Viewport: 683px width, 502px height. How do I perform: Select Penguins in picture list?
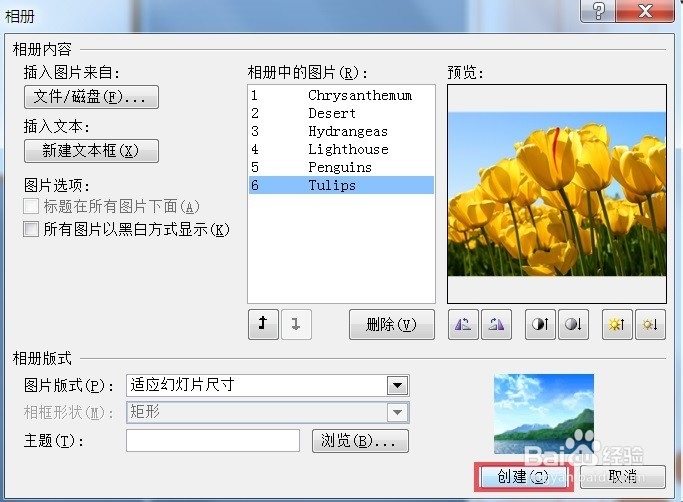341,167
